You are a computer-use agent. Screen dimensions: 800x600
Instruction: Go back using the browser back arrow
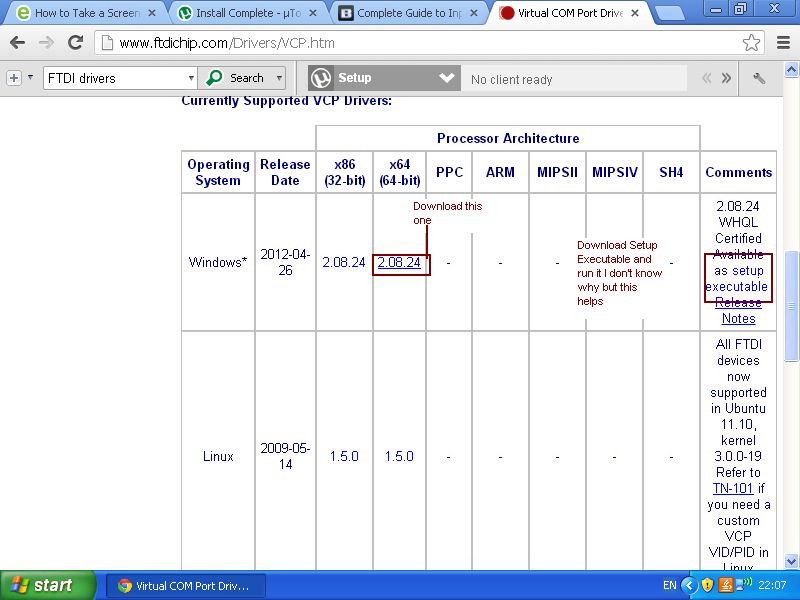coord(17,43)
